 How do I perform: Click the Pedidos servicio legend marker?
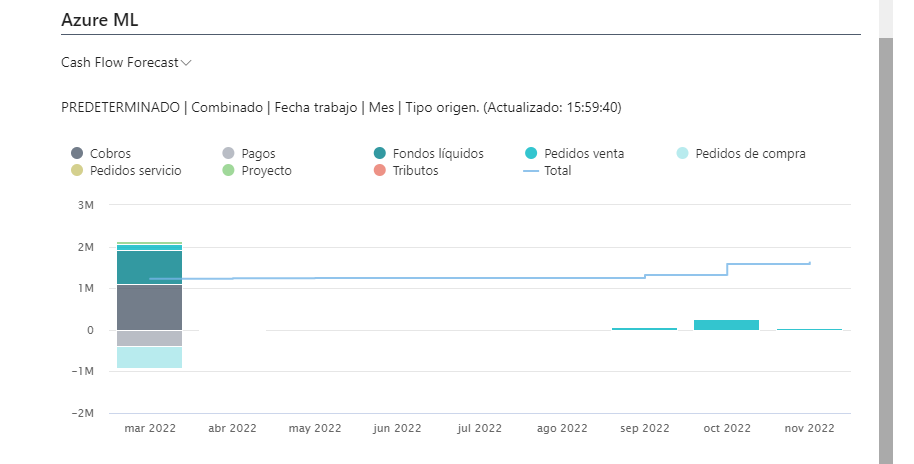pyautogui.click(x=77, y=171)
